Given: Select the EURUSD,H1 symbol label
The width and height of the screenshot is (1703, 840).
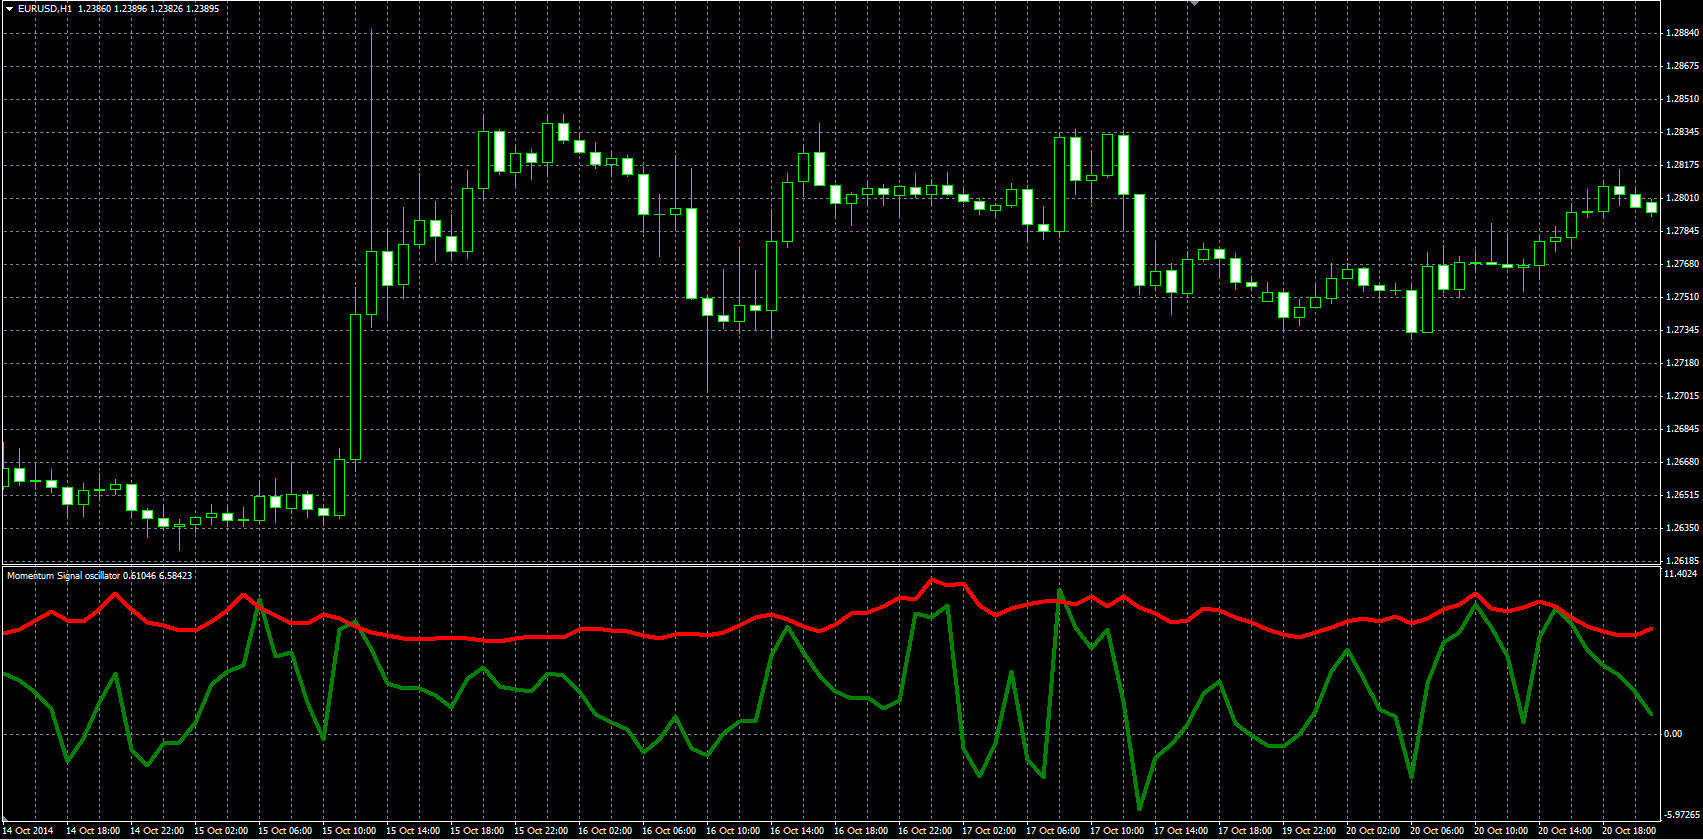Looking at the screenshot, I should coord(45,8).
